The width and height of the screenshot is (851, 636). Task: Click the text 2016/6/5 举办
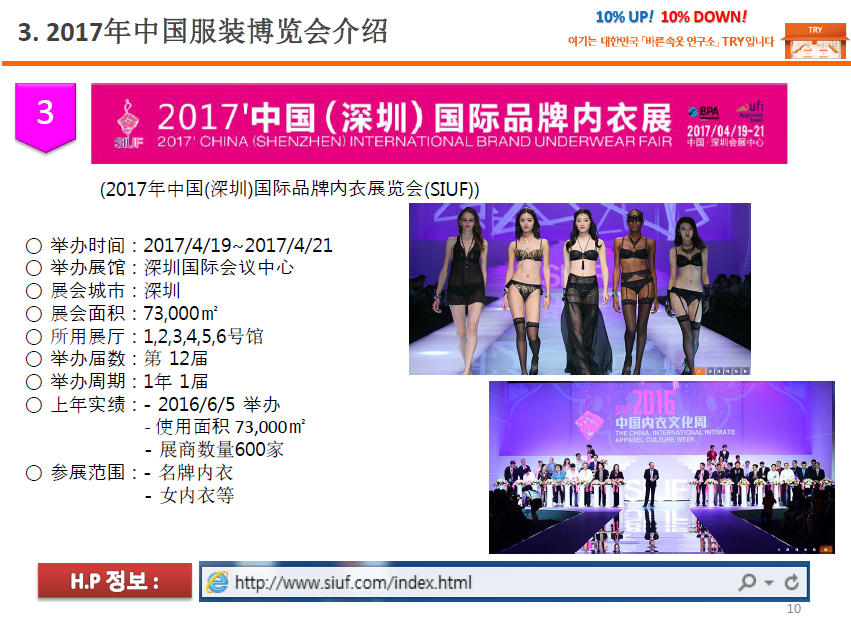(219, 404)
